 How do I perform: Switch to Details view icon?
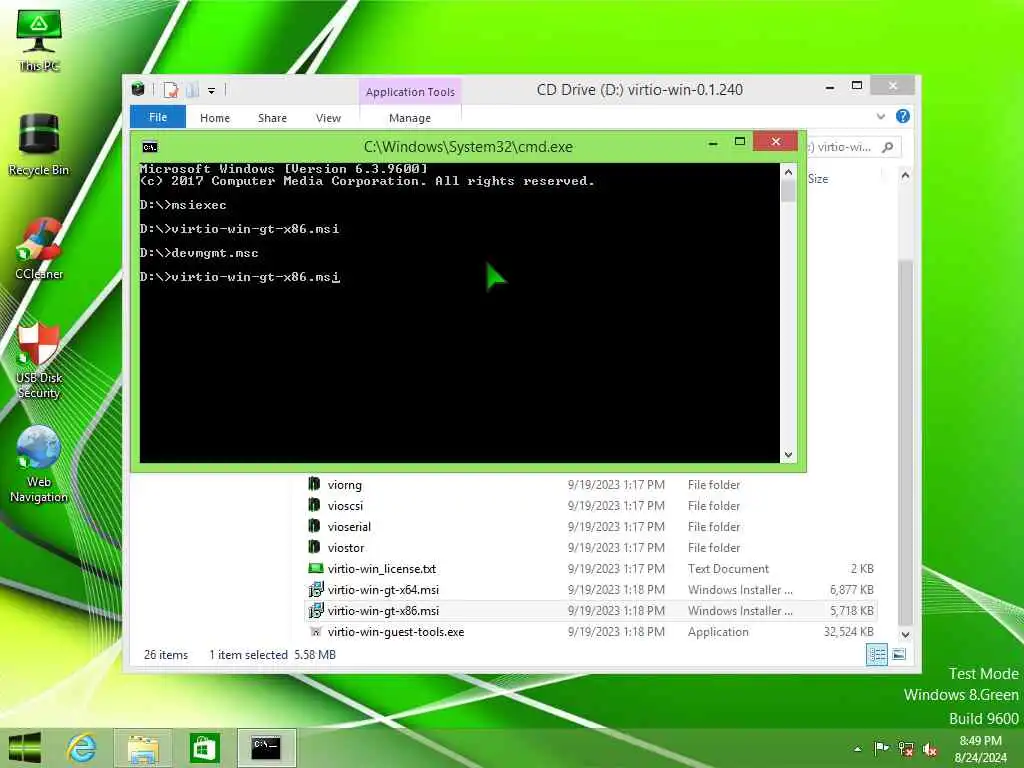876,654
